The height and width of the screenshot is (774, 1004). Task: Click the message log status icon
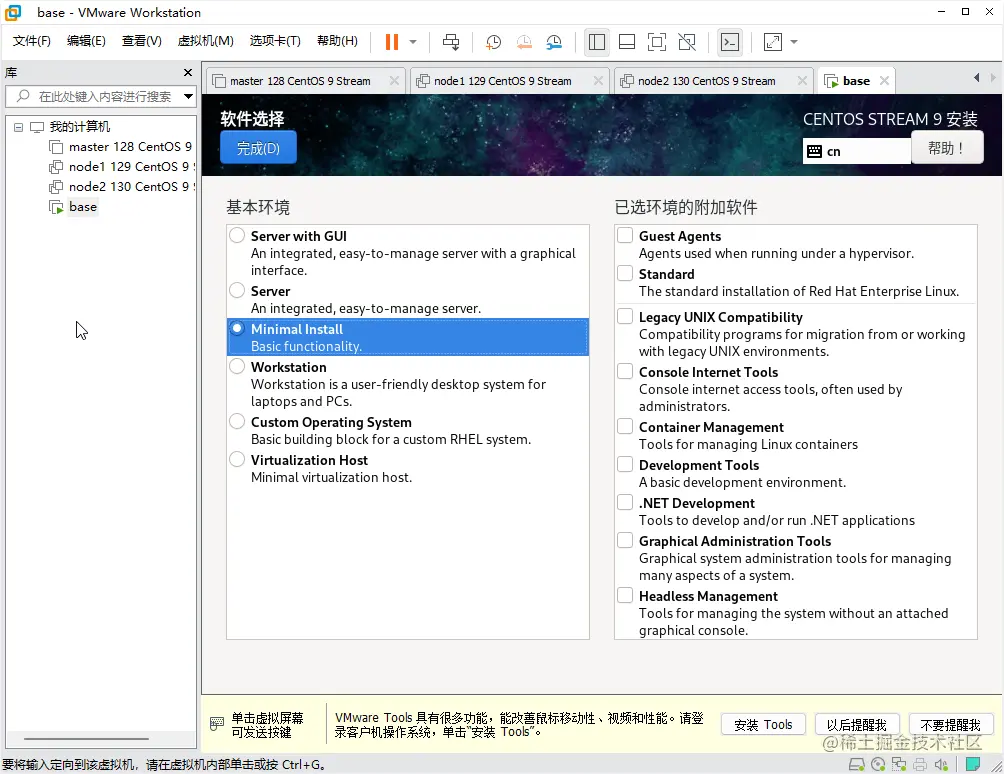[973, 764]
